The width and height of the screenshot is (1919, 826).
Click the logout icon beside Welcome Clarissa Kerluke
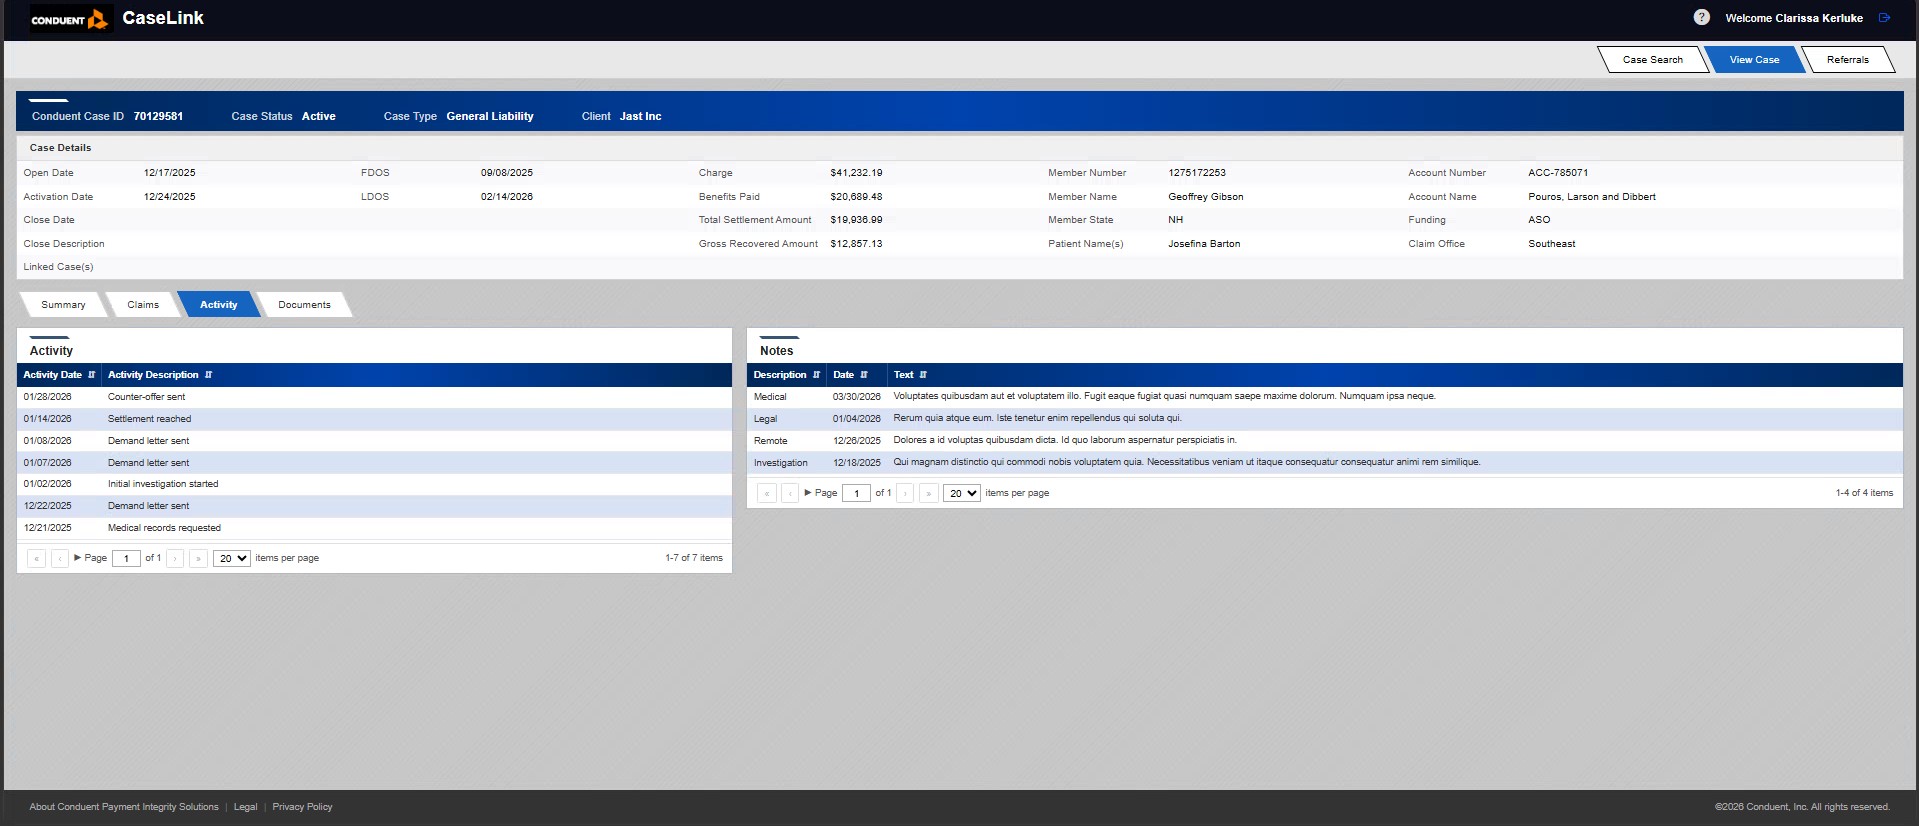(x=1885, y=17)
